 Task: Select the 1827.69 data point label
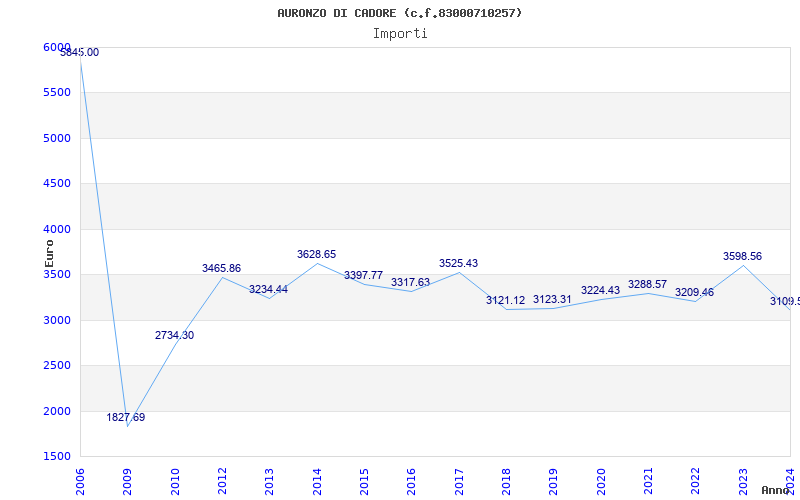pyautogui.click(x=126, y=417)
